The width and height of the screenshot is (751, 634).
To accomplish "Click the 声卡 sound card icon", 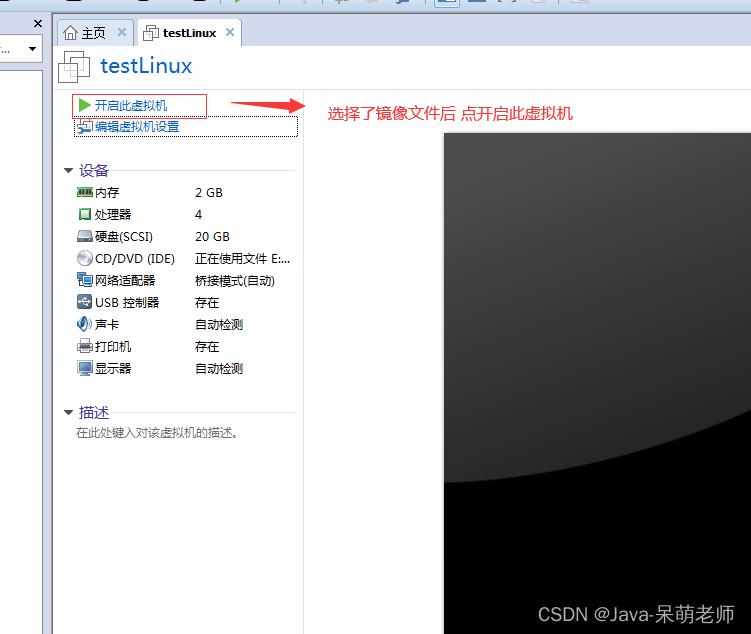I will 84,324.
